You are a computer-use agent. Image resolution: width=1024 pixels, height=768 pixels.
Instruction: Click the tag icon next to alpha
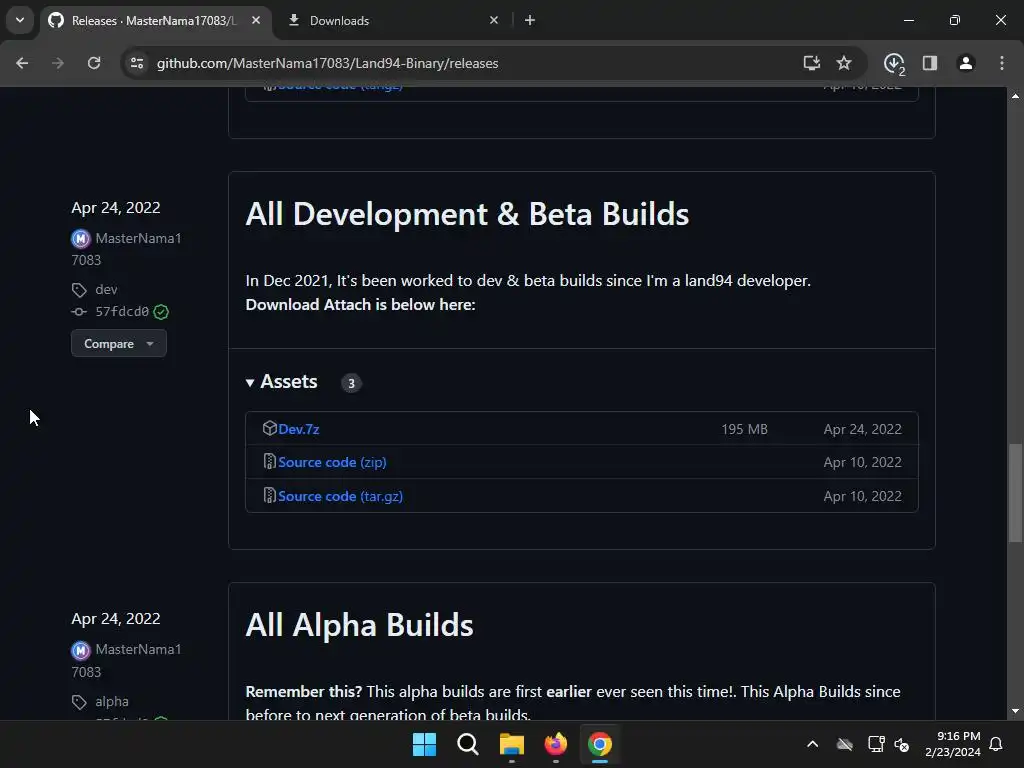(x=79, y=702)
